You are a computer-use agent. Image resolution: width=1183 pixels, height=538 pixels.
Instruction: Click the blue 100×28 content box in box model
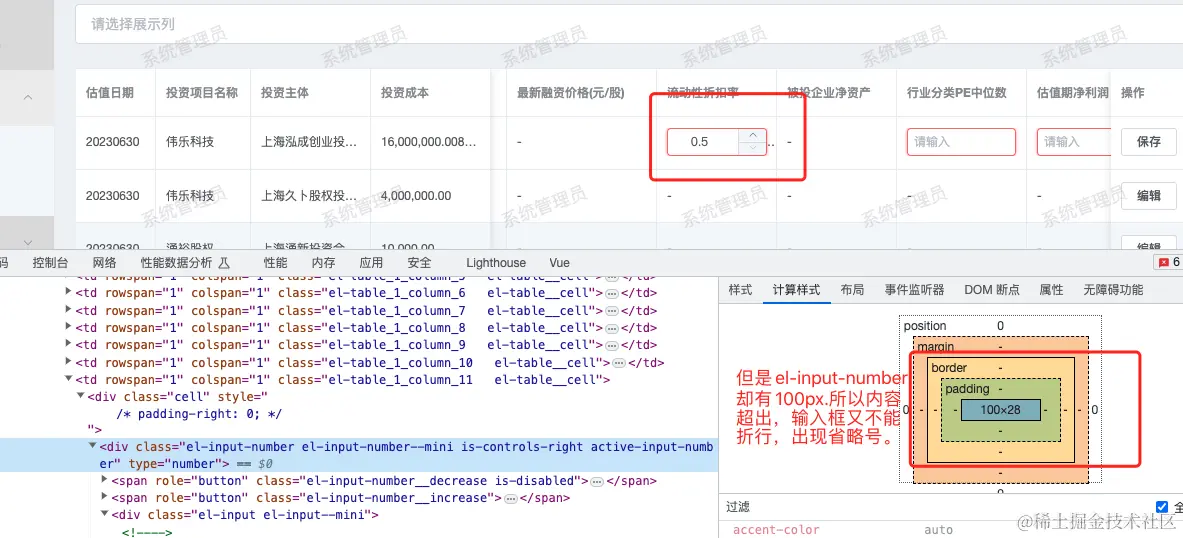(x=1000, y=410)
